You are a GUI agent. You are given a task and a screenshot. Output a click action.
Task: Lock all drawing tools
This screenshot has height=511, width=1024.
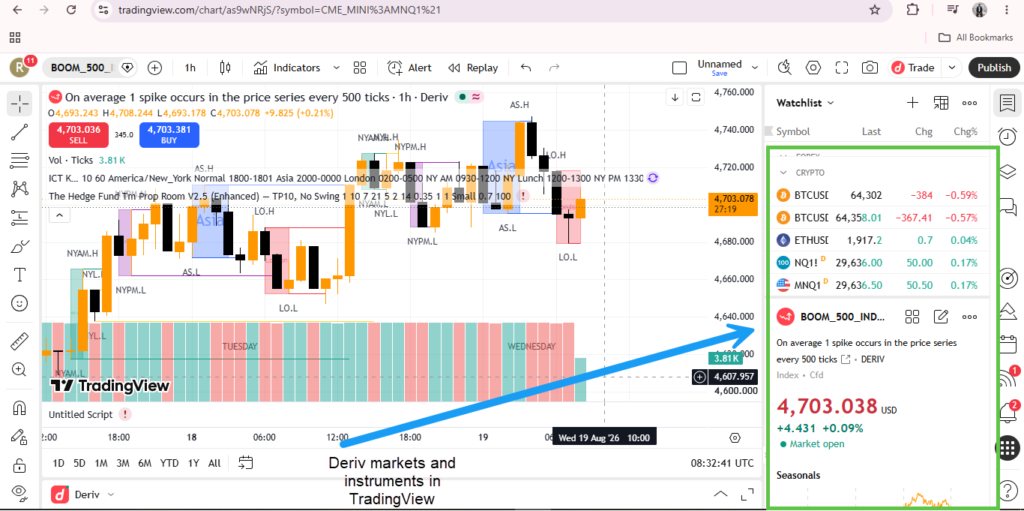tap(20, 465)
